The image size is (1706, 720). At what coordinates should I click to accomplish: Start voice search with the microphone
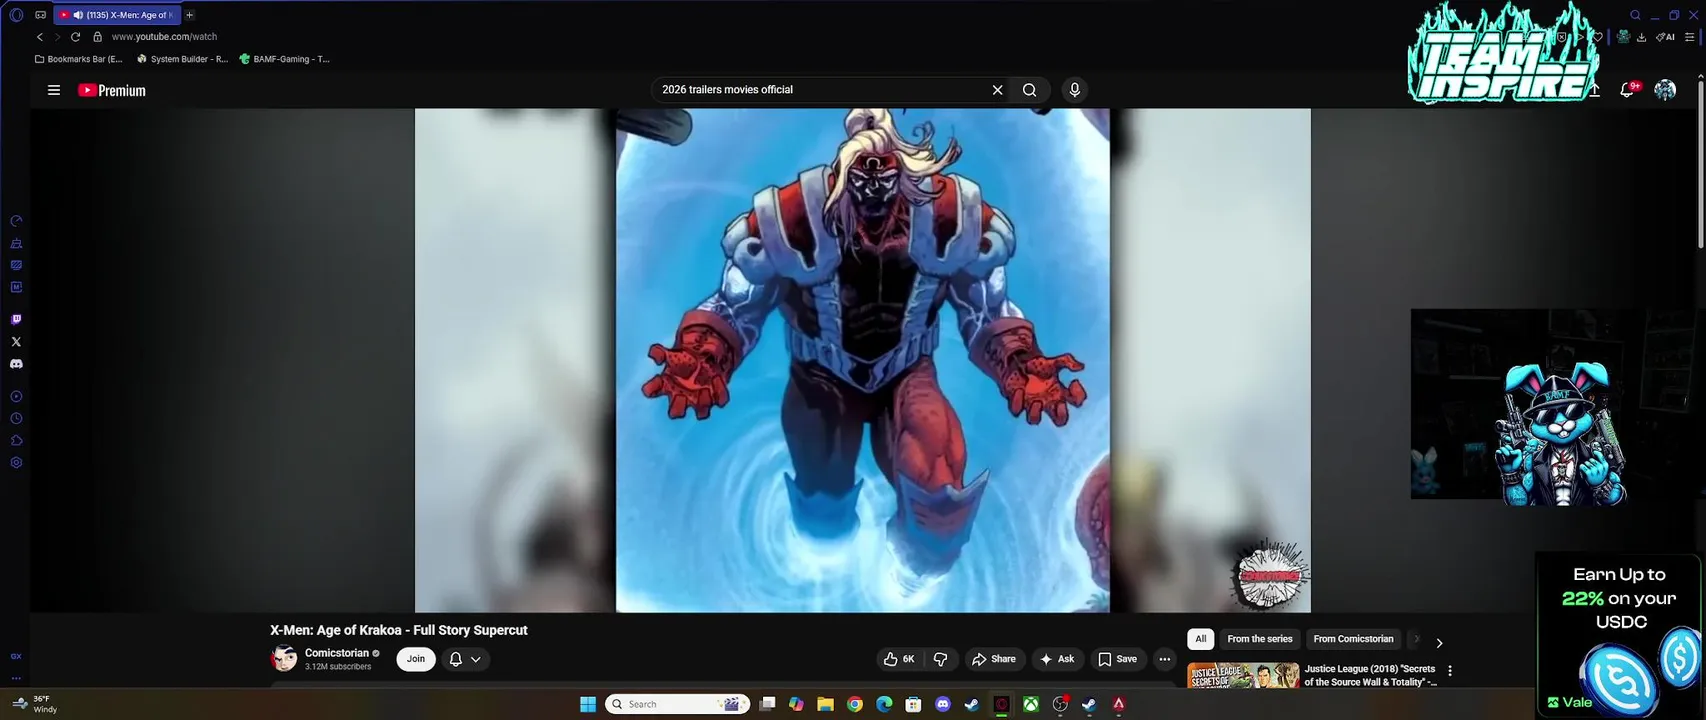click(1075, 90)
